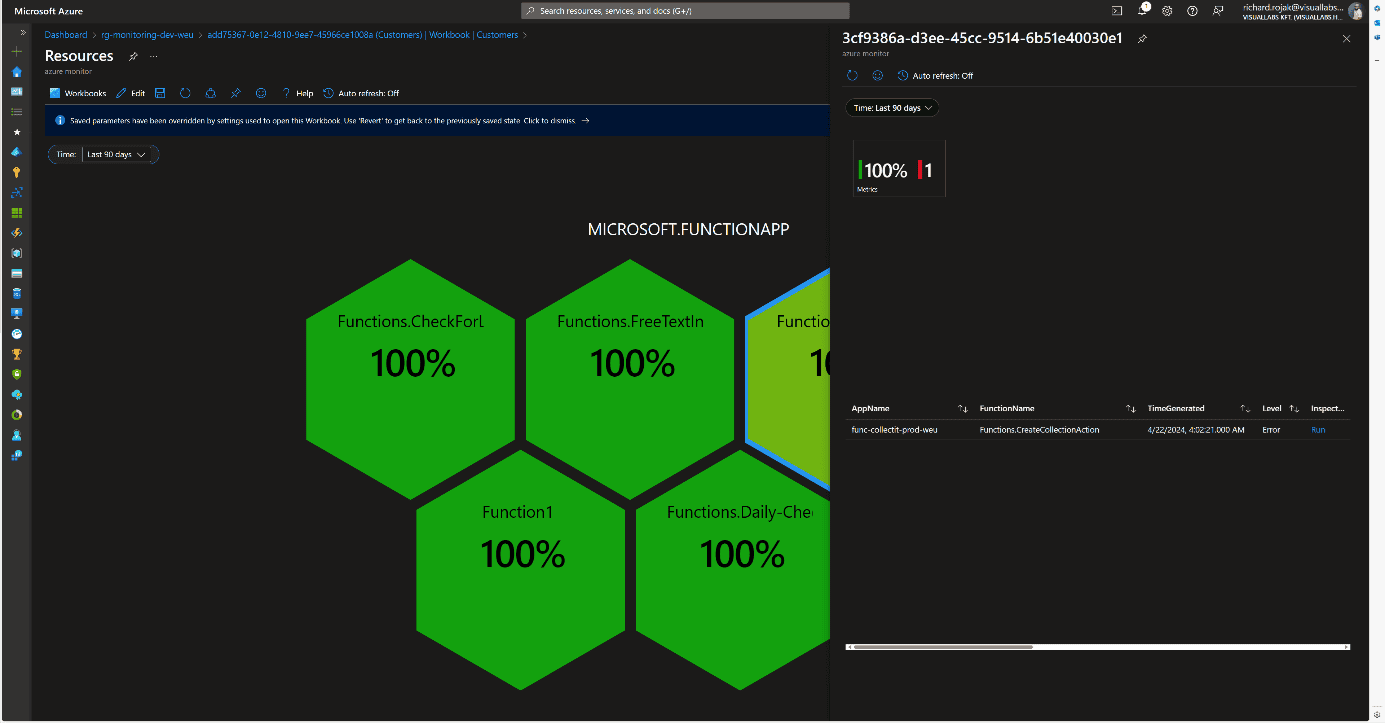
Task: Expand the Azure portal sidebar menu
Action: coord(23,32)
